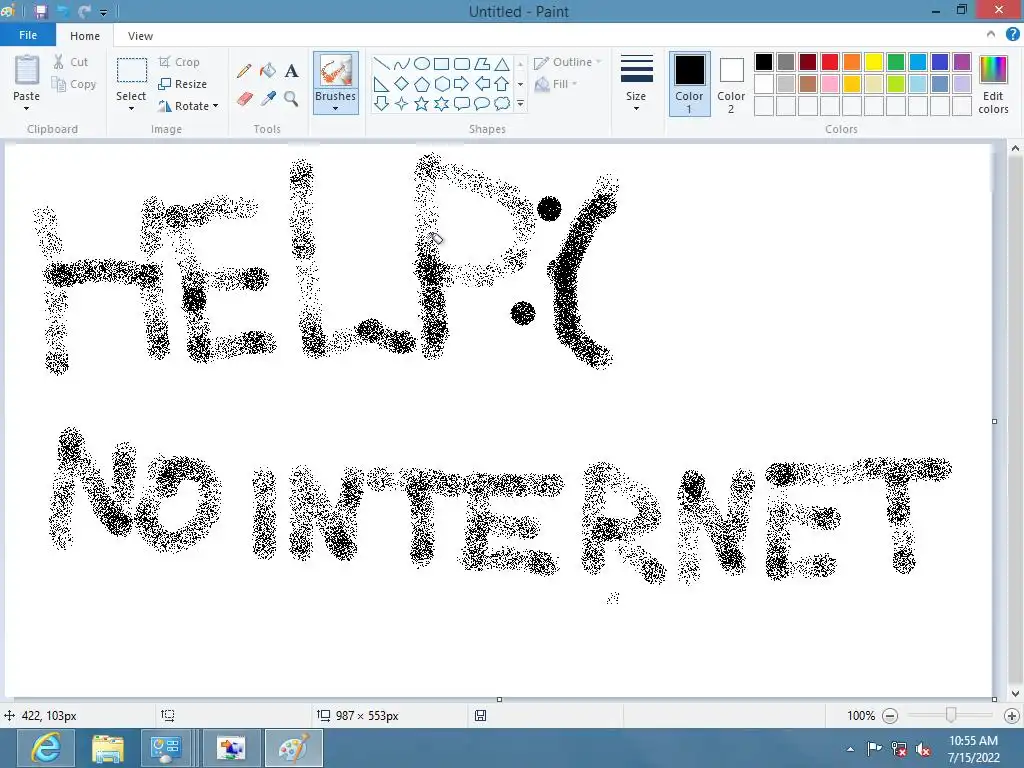Screen dimensions: 1024x768
Task: Open Edit colors dialog
Action: pyautogui.click(x=993, y=84)
